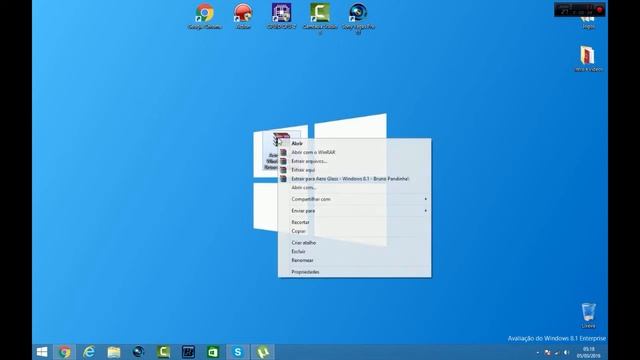Open the Windows Start button

pos(42,352)
